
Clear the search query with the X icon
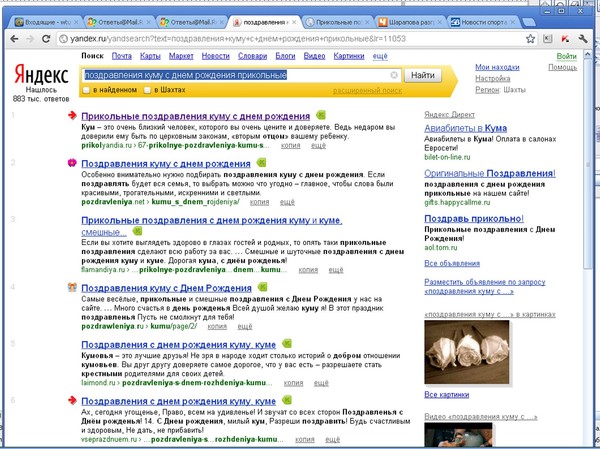[394, 75]
